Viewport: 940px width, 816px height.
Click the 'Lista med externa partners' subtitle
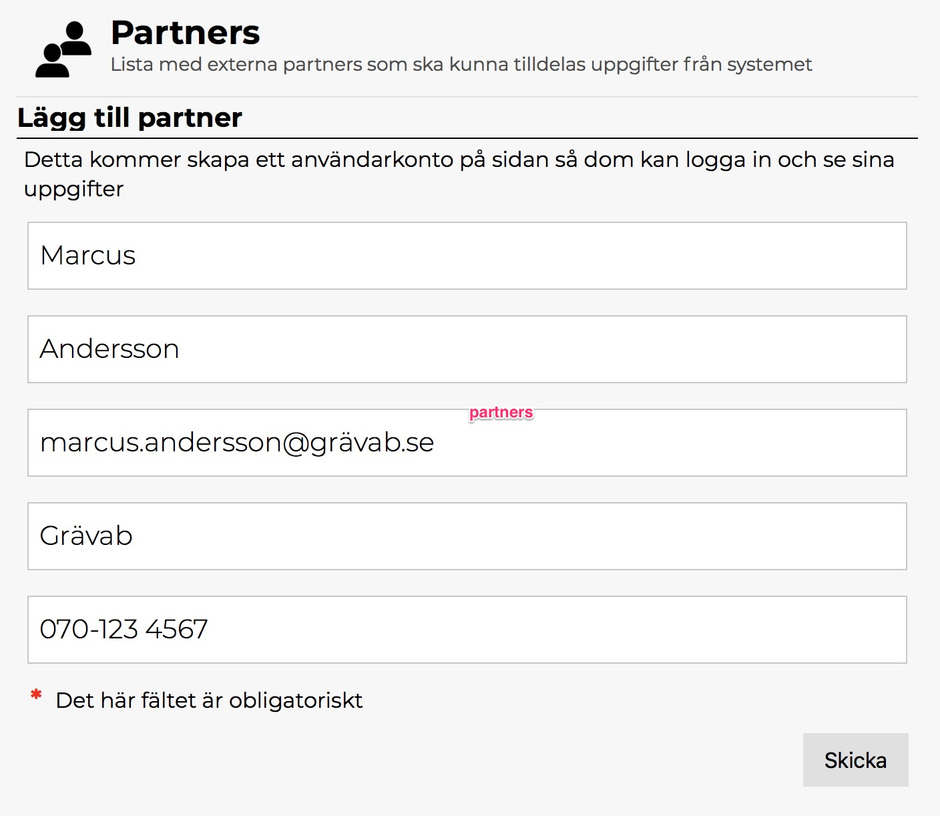[x=461, y=65]
